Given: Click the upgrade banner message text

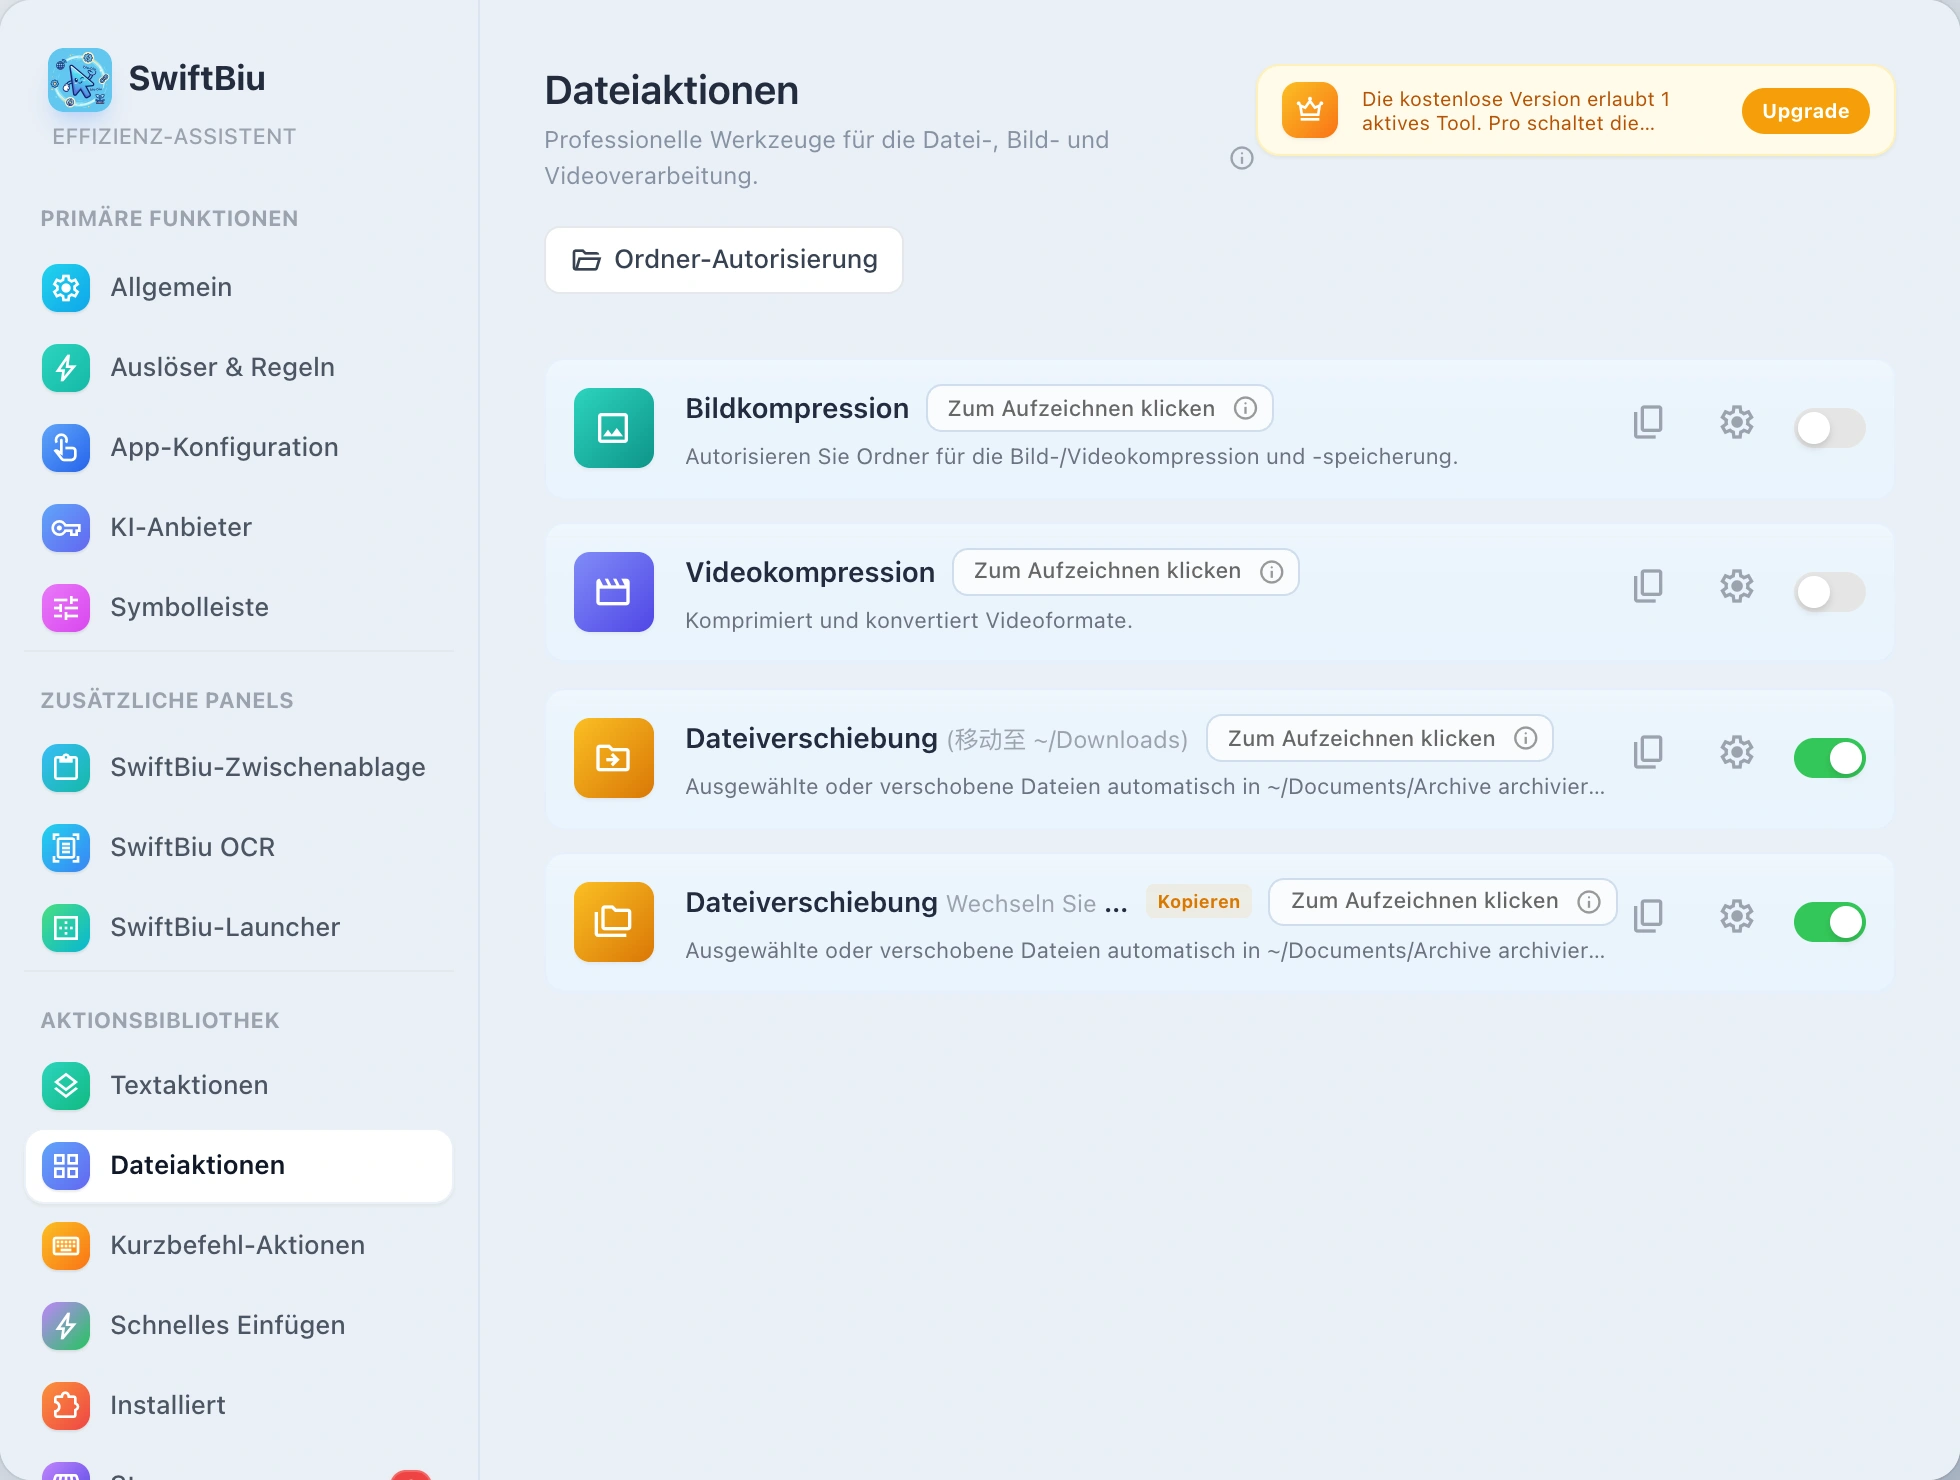Looking at the screenshot, I should [1515, 111].
